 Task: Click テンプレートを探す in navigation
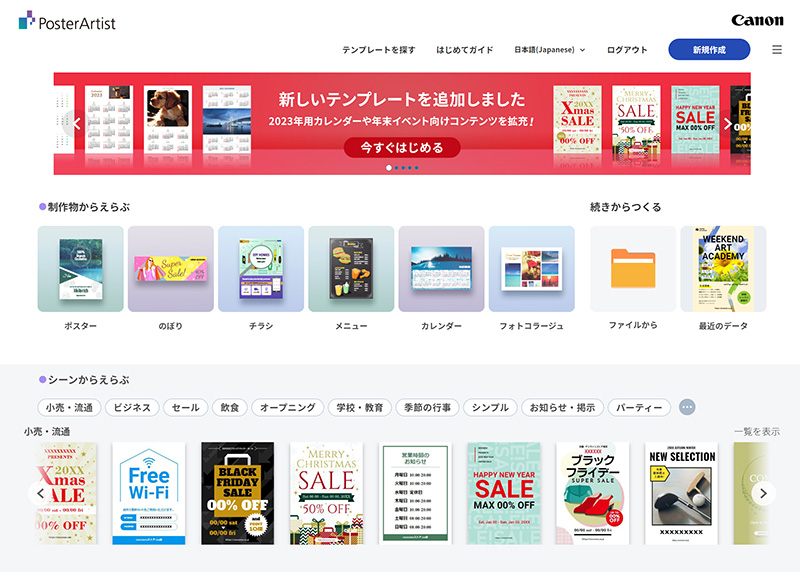point(379,50)
